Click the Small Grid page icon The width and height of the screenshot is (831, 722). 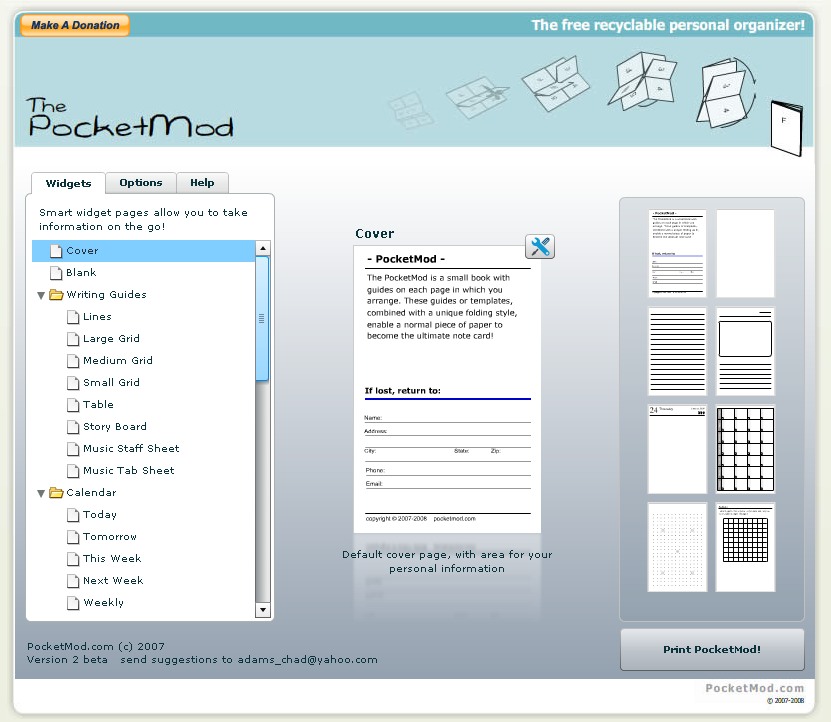[x=73, y=383]
